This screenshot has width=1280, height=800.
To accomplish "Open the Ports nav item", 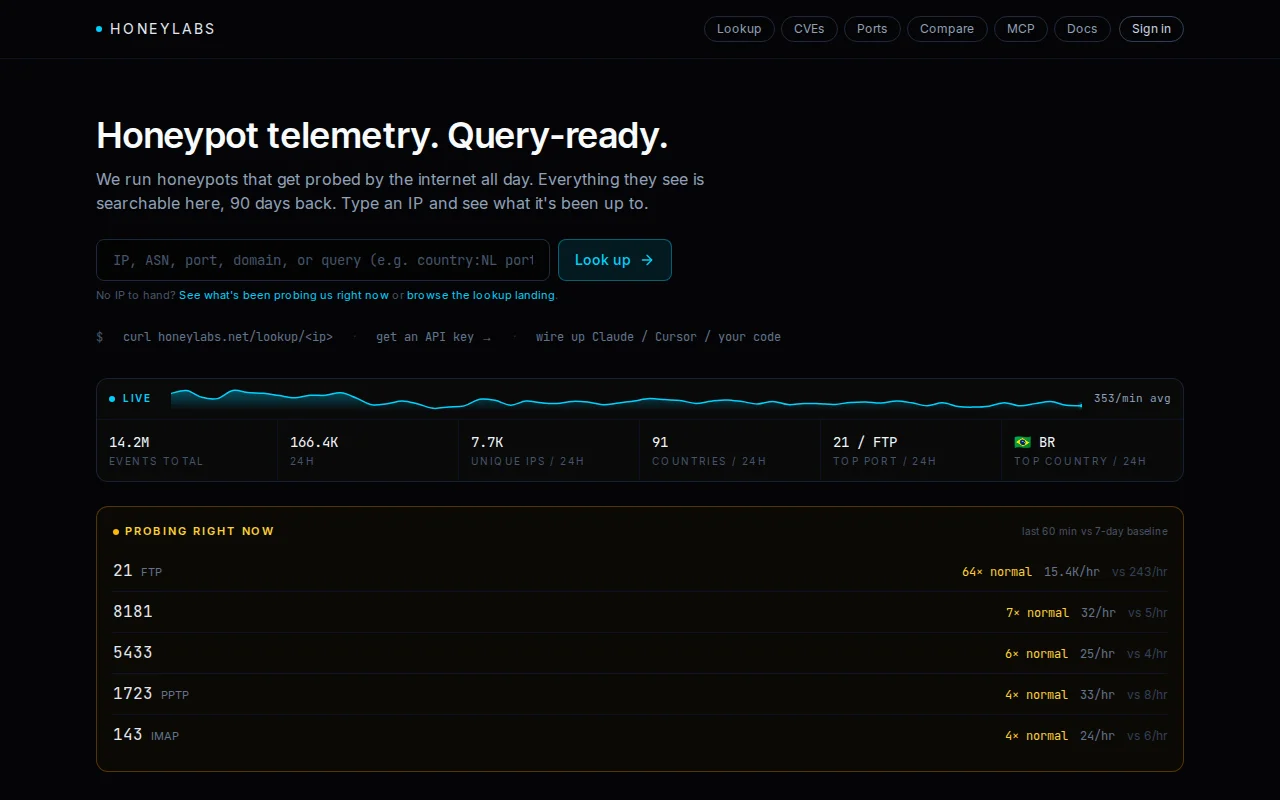I will pos(872,29).
